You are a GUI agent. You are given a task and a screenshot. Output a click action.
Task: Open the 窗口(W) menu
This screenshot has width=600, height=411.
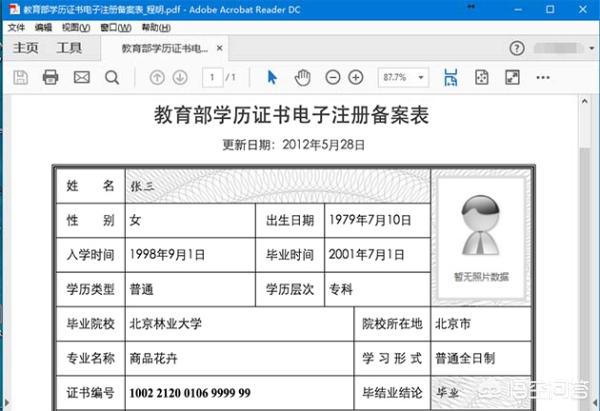pos(116,28)
